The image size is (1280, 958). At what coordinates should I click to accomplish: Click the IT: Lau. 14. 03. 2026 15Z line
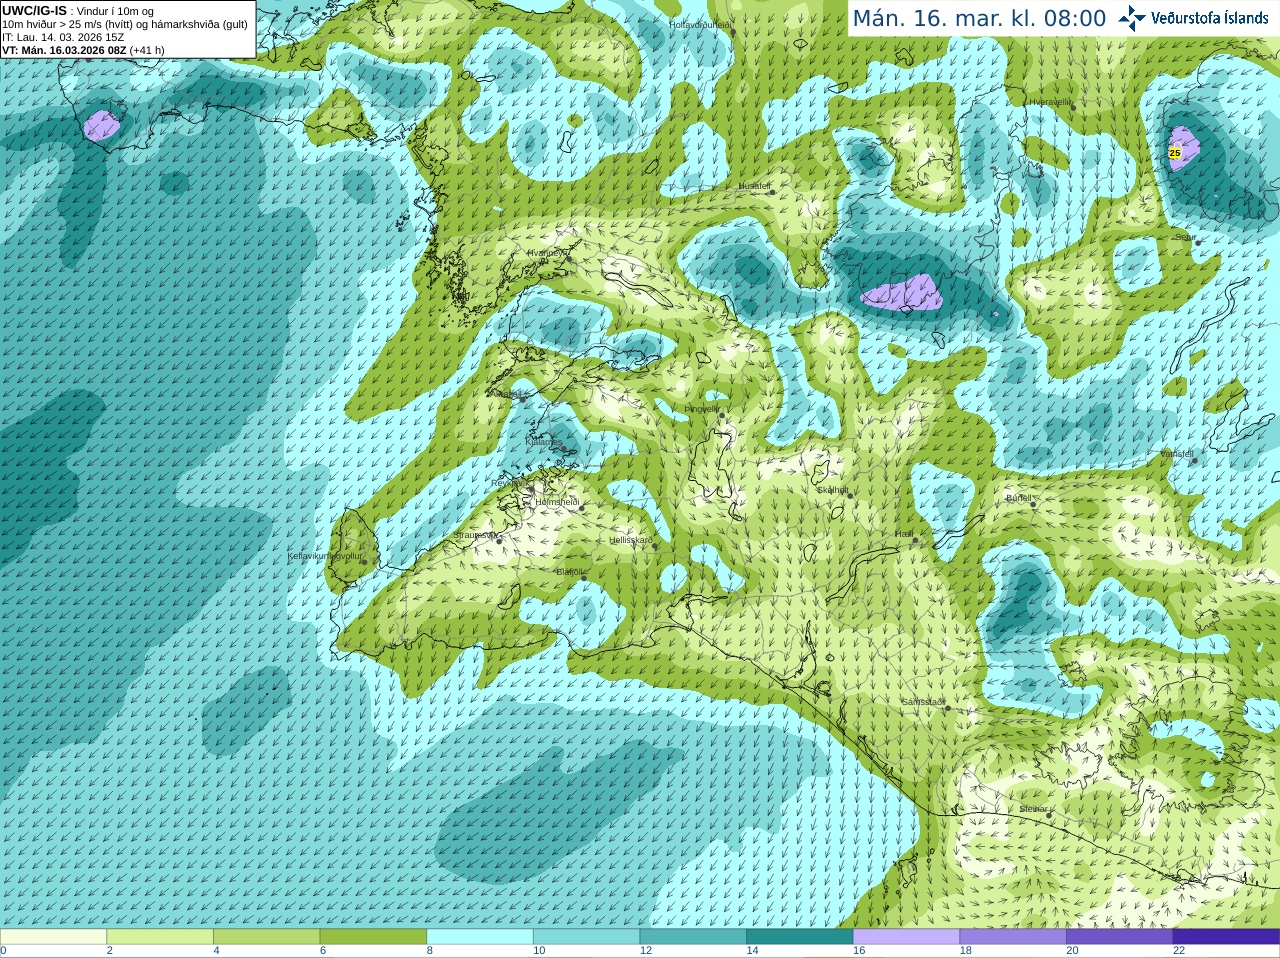click(x=63, y=37)
